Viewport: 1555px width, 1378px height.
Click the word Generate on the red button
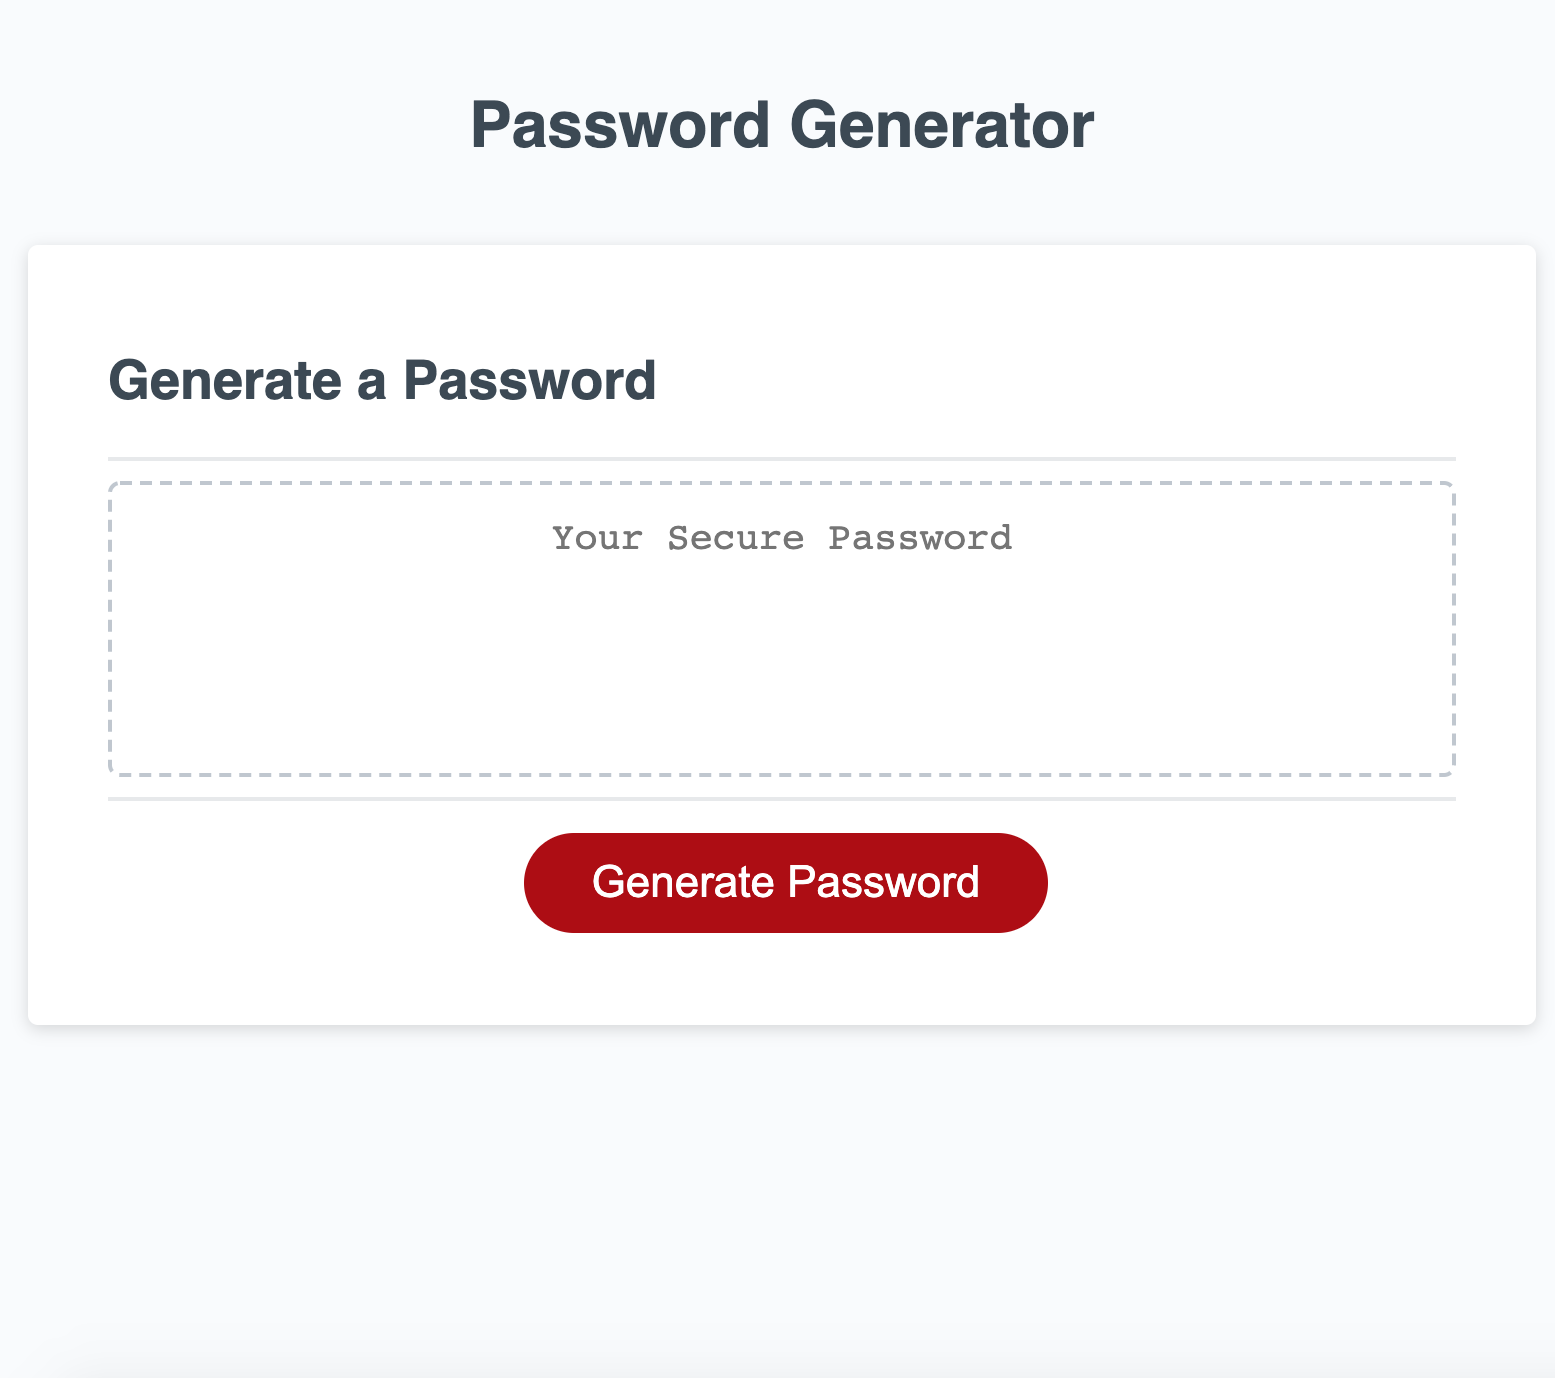tap(682, 883)
